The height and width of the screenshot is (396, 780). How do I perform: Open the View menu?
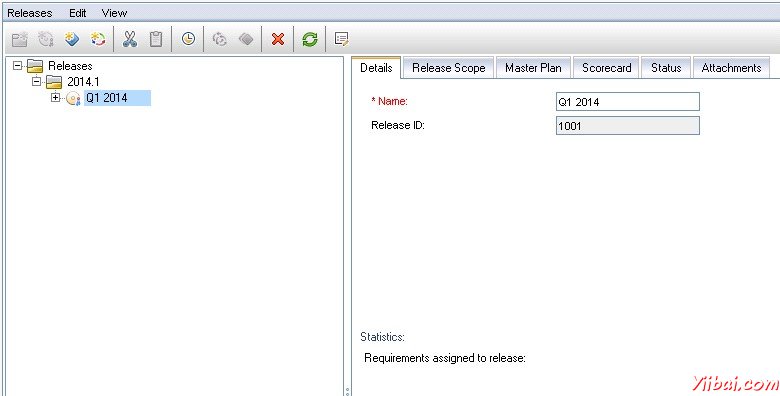(x=114, y=13)
